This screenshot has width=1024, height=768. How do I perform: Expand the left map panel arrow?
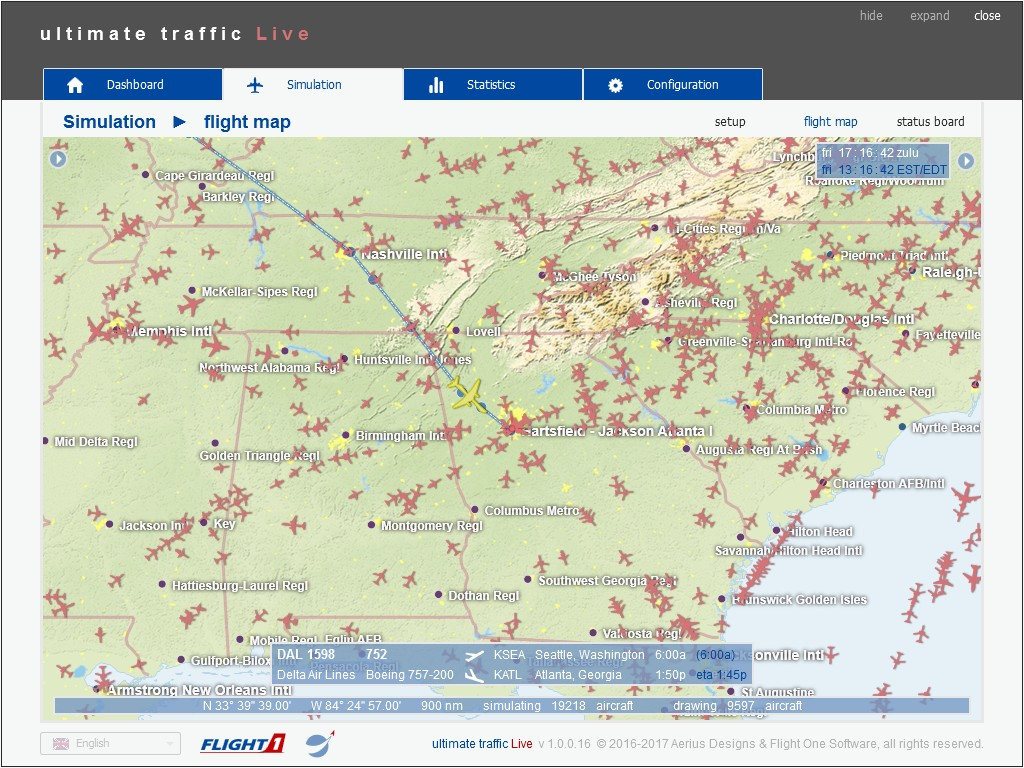[58, 159]
